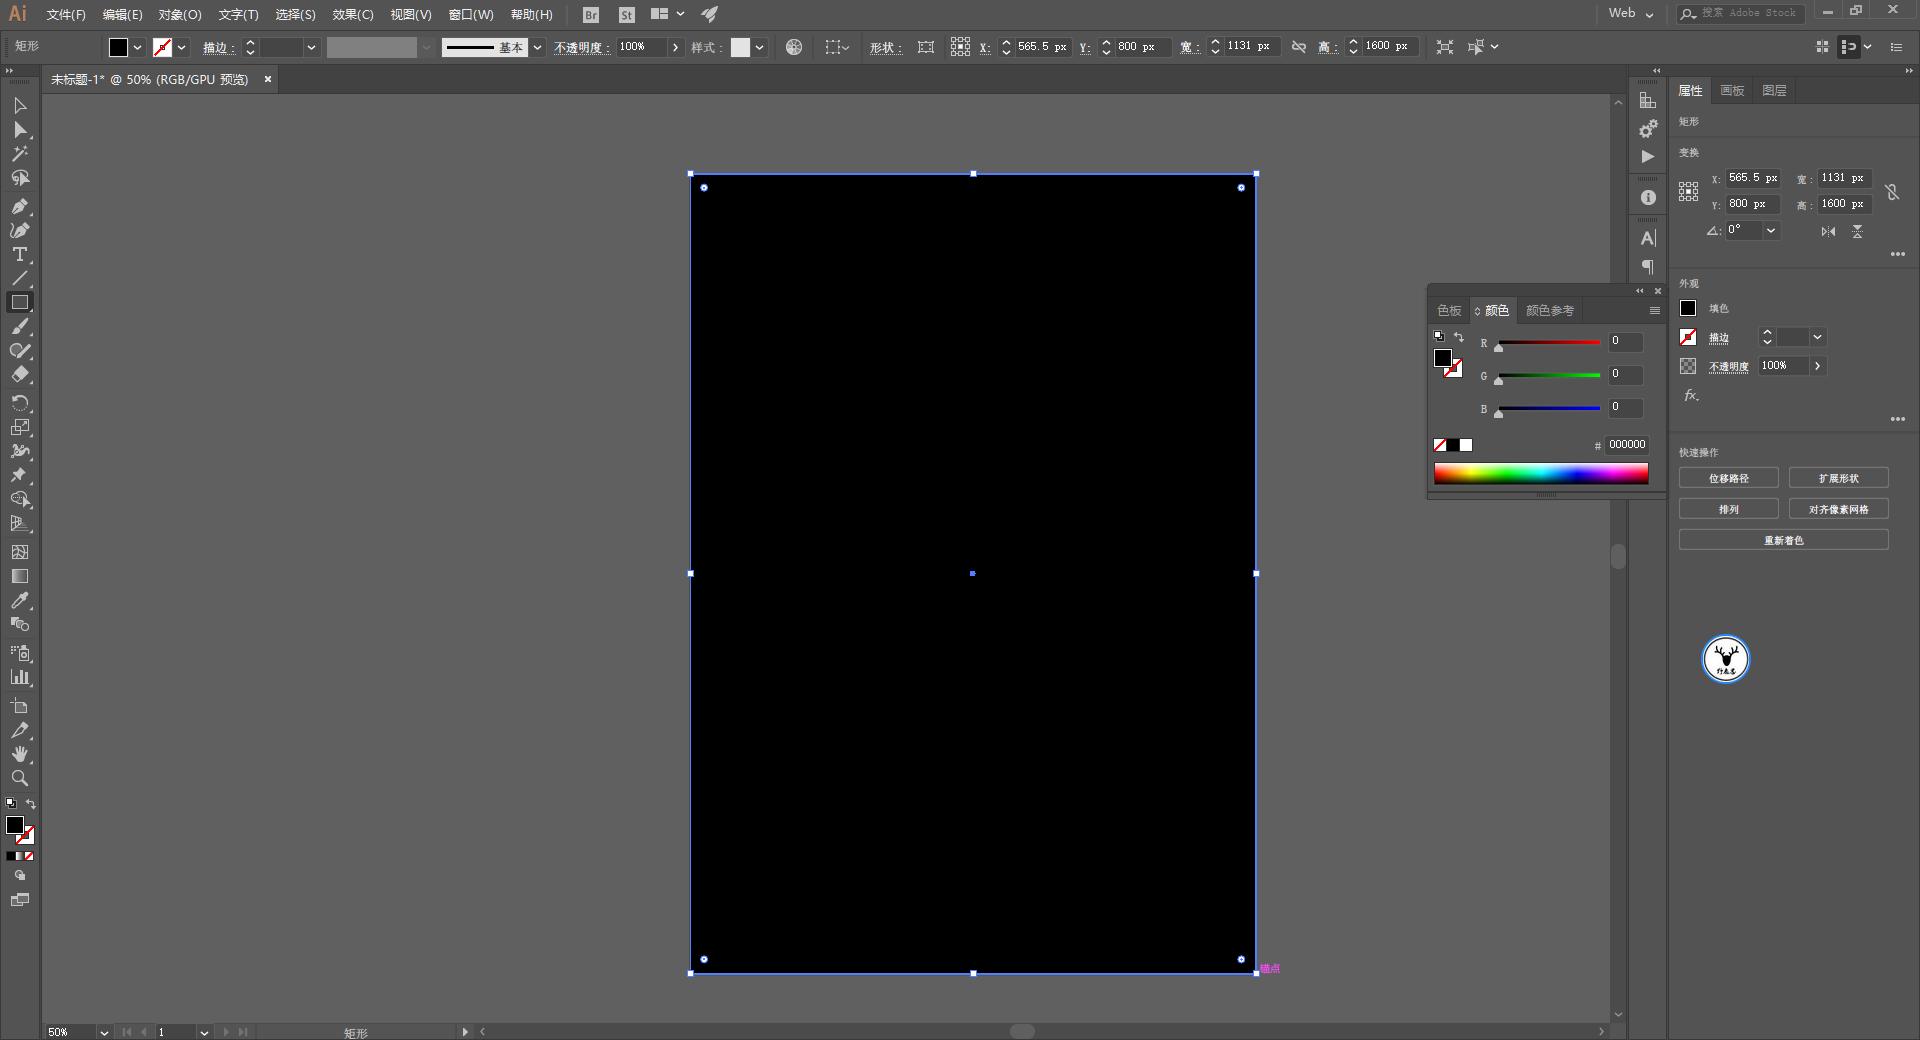Click the 重新着色 button
The image size is (1920, 1040).
[x=1783, y=540]
